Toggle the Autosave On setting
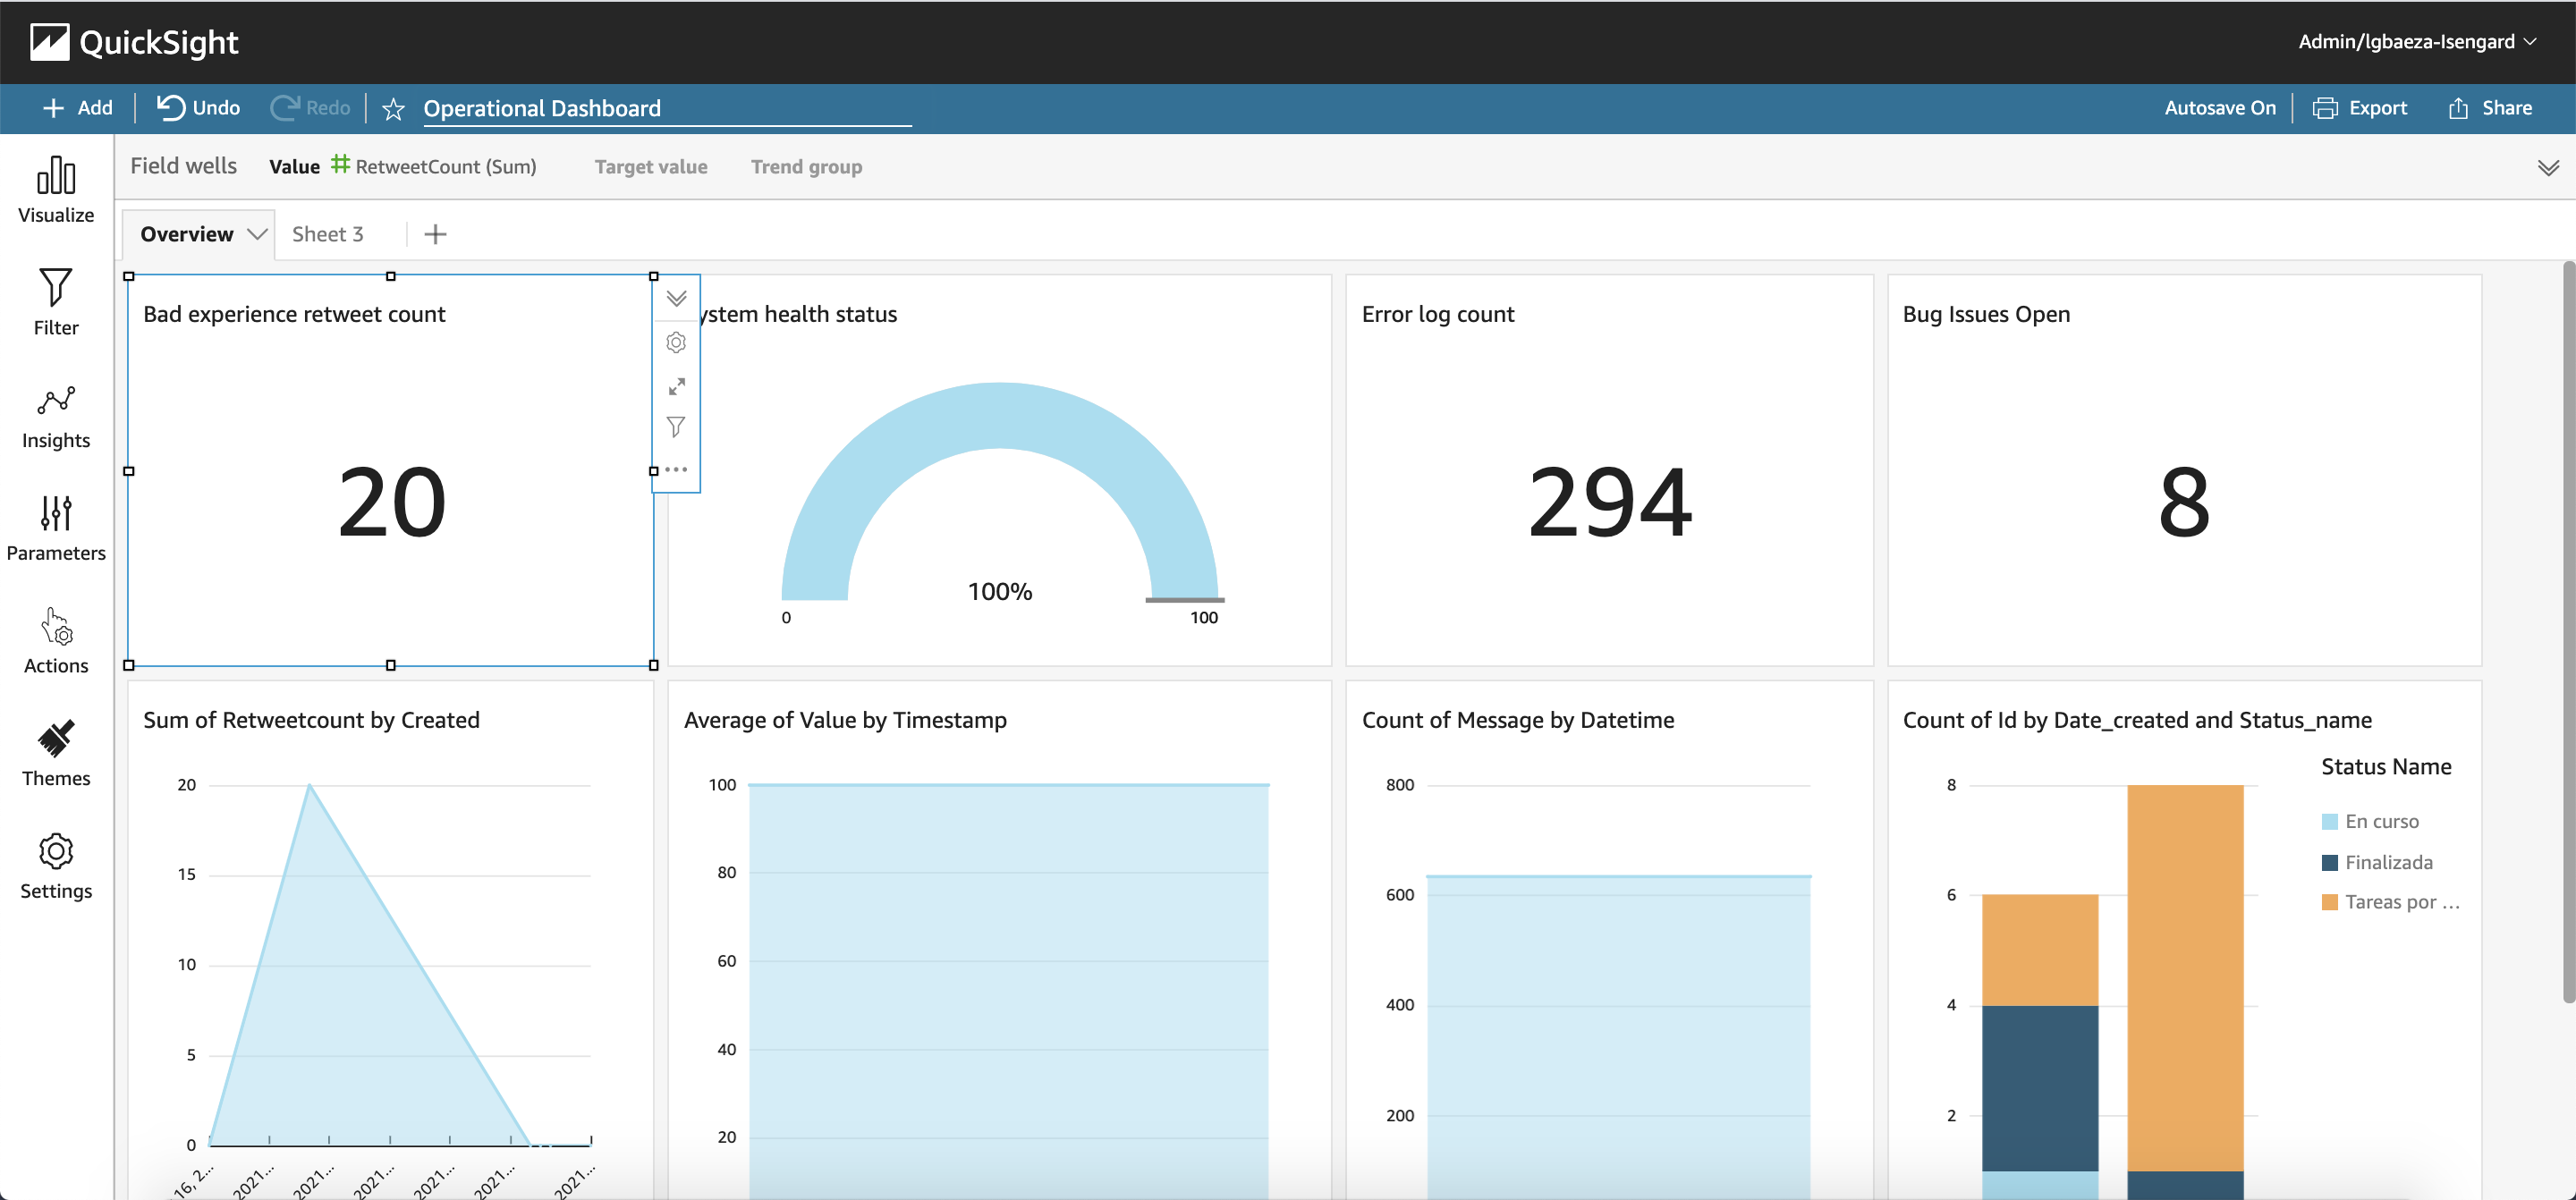Image resolution: width=2576 pixels, height=1200 pixels. 2219,108
